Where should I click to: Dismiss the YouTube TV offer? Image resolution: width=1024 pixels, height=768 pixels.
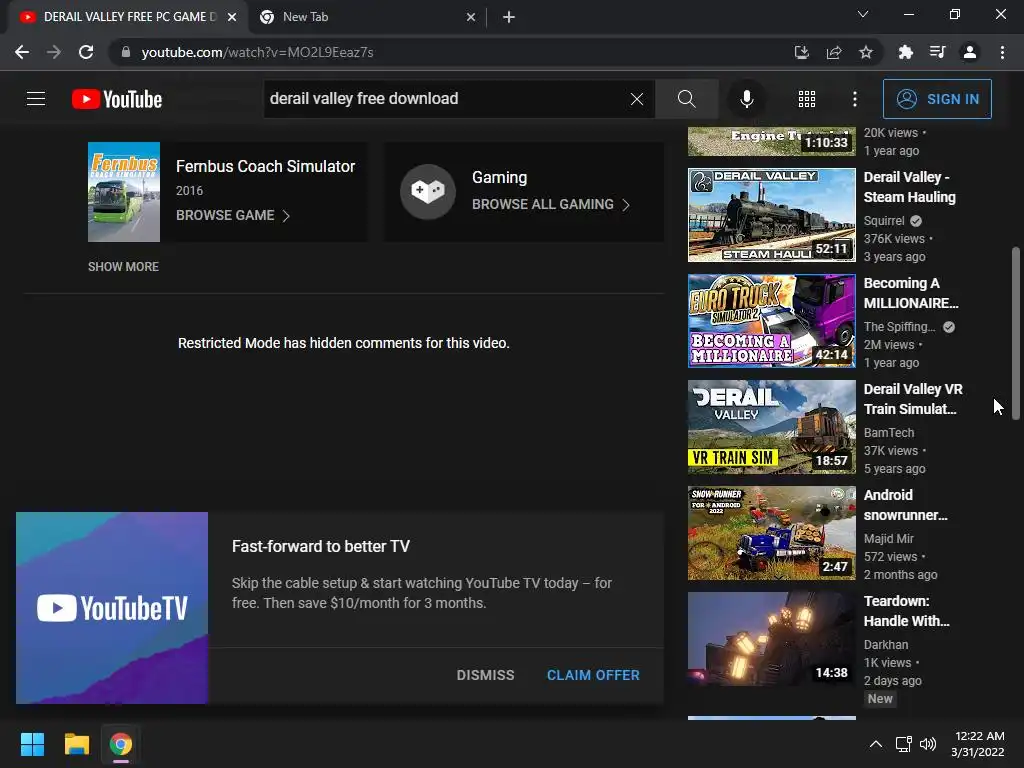[x=485, y=675]
